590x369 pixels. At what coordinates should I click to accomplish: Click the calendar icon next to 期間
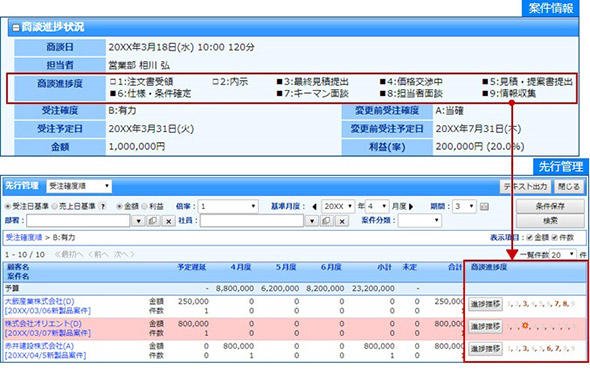coord(484,207)
